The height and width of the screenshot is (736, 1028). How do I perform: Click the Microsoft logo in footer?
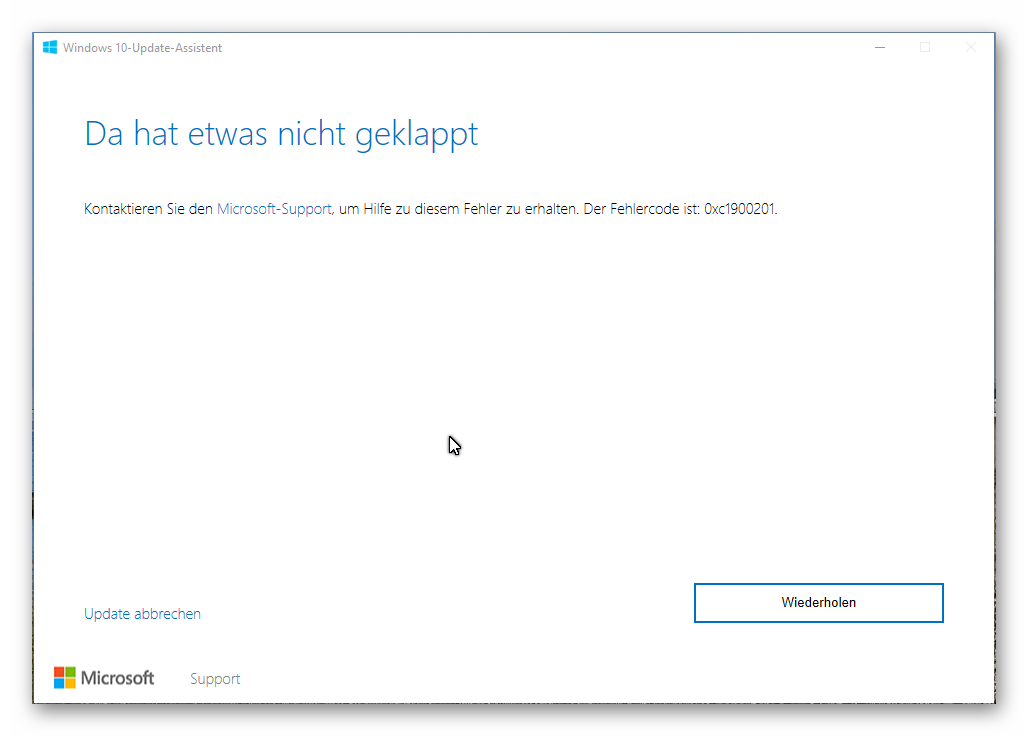pos(104,678)
